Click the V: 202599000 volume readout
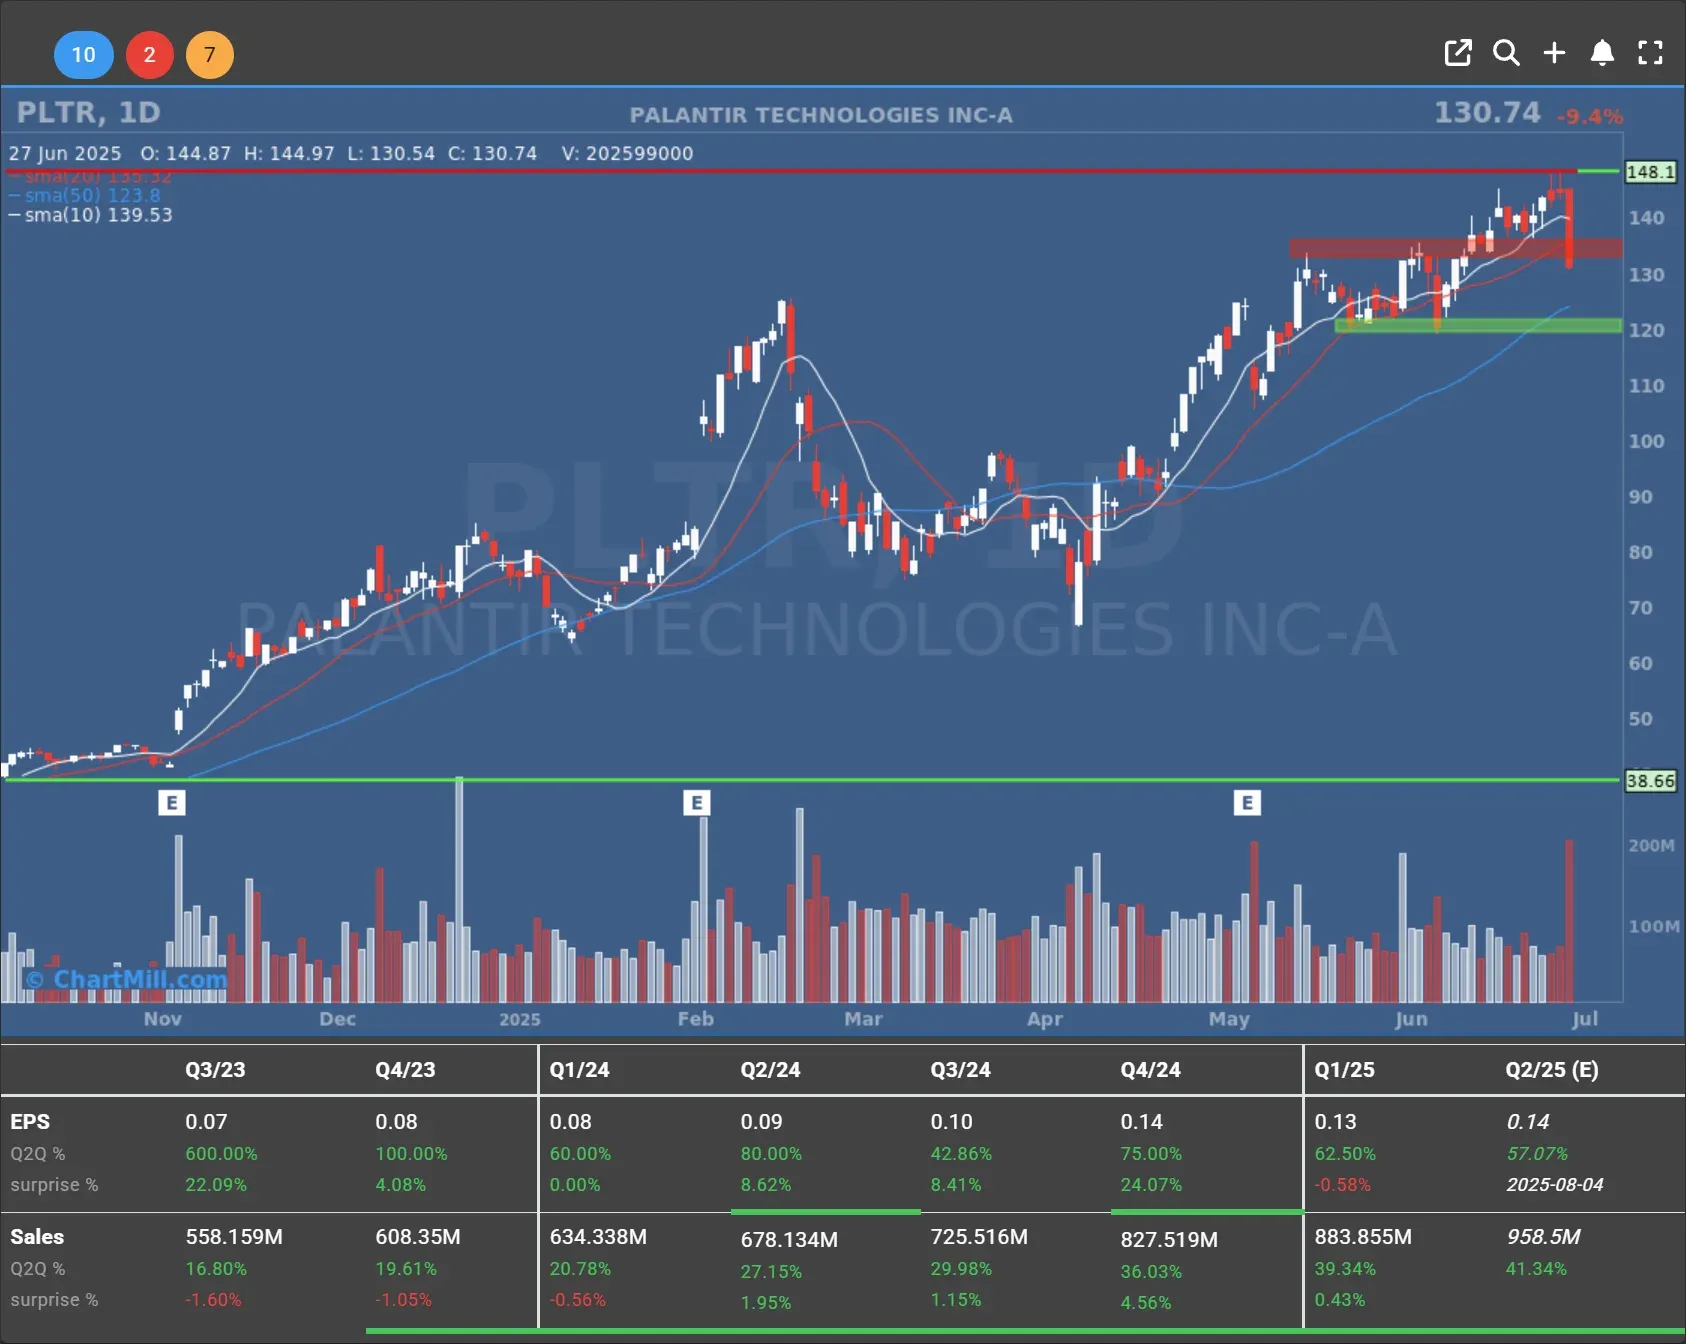This screenshot has height=1344, width=1686. [627, 154]
